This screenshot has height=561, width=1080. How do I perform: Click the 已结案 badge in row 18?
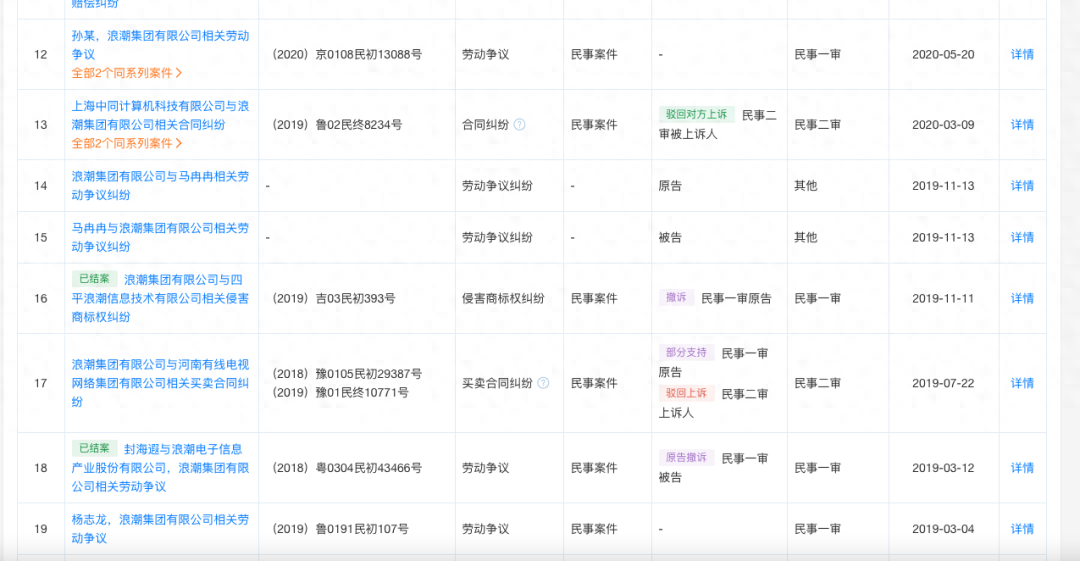94,449
